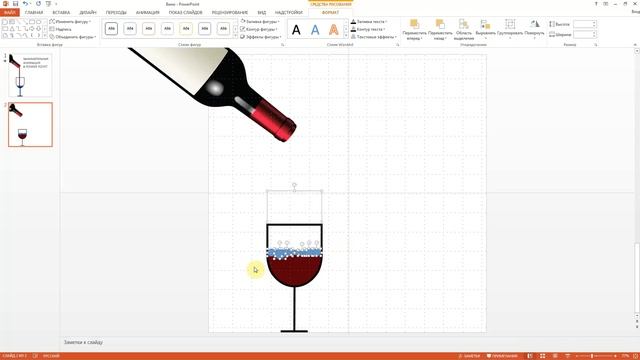Screen dimensions: 640x360
Task: Open Текстовые эффекты dropdown
Action: [x=374, y=37]
